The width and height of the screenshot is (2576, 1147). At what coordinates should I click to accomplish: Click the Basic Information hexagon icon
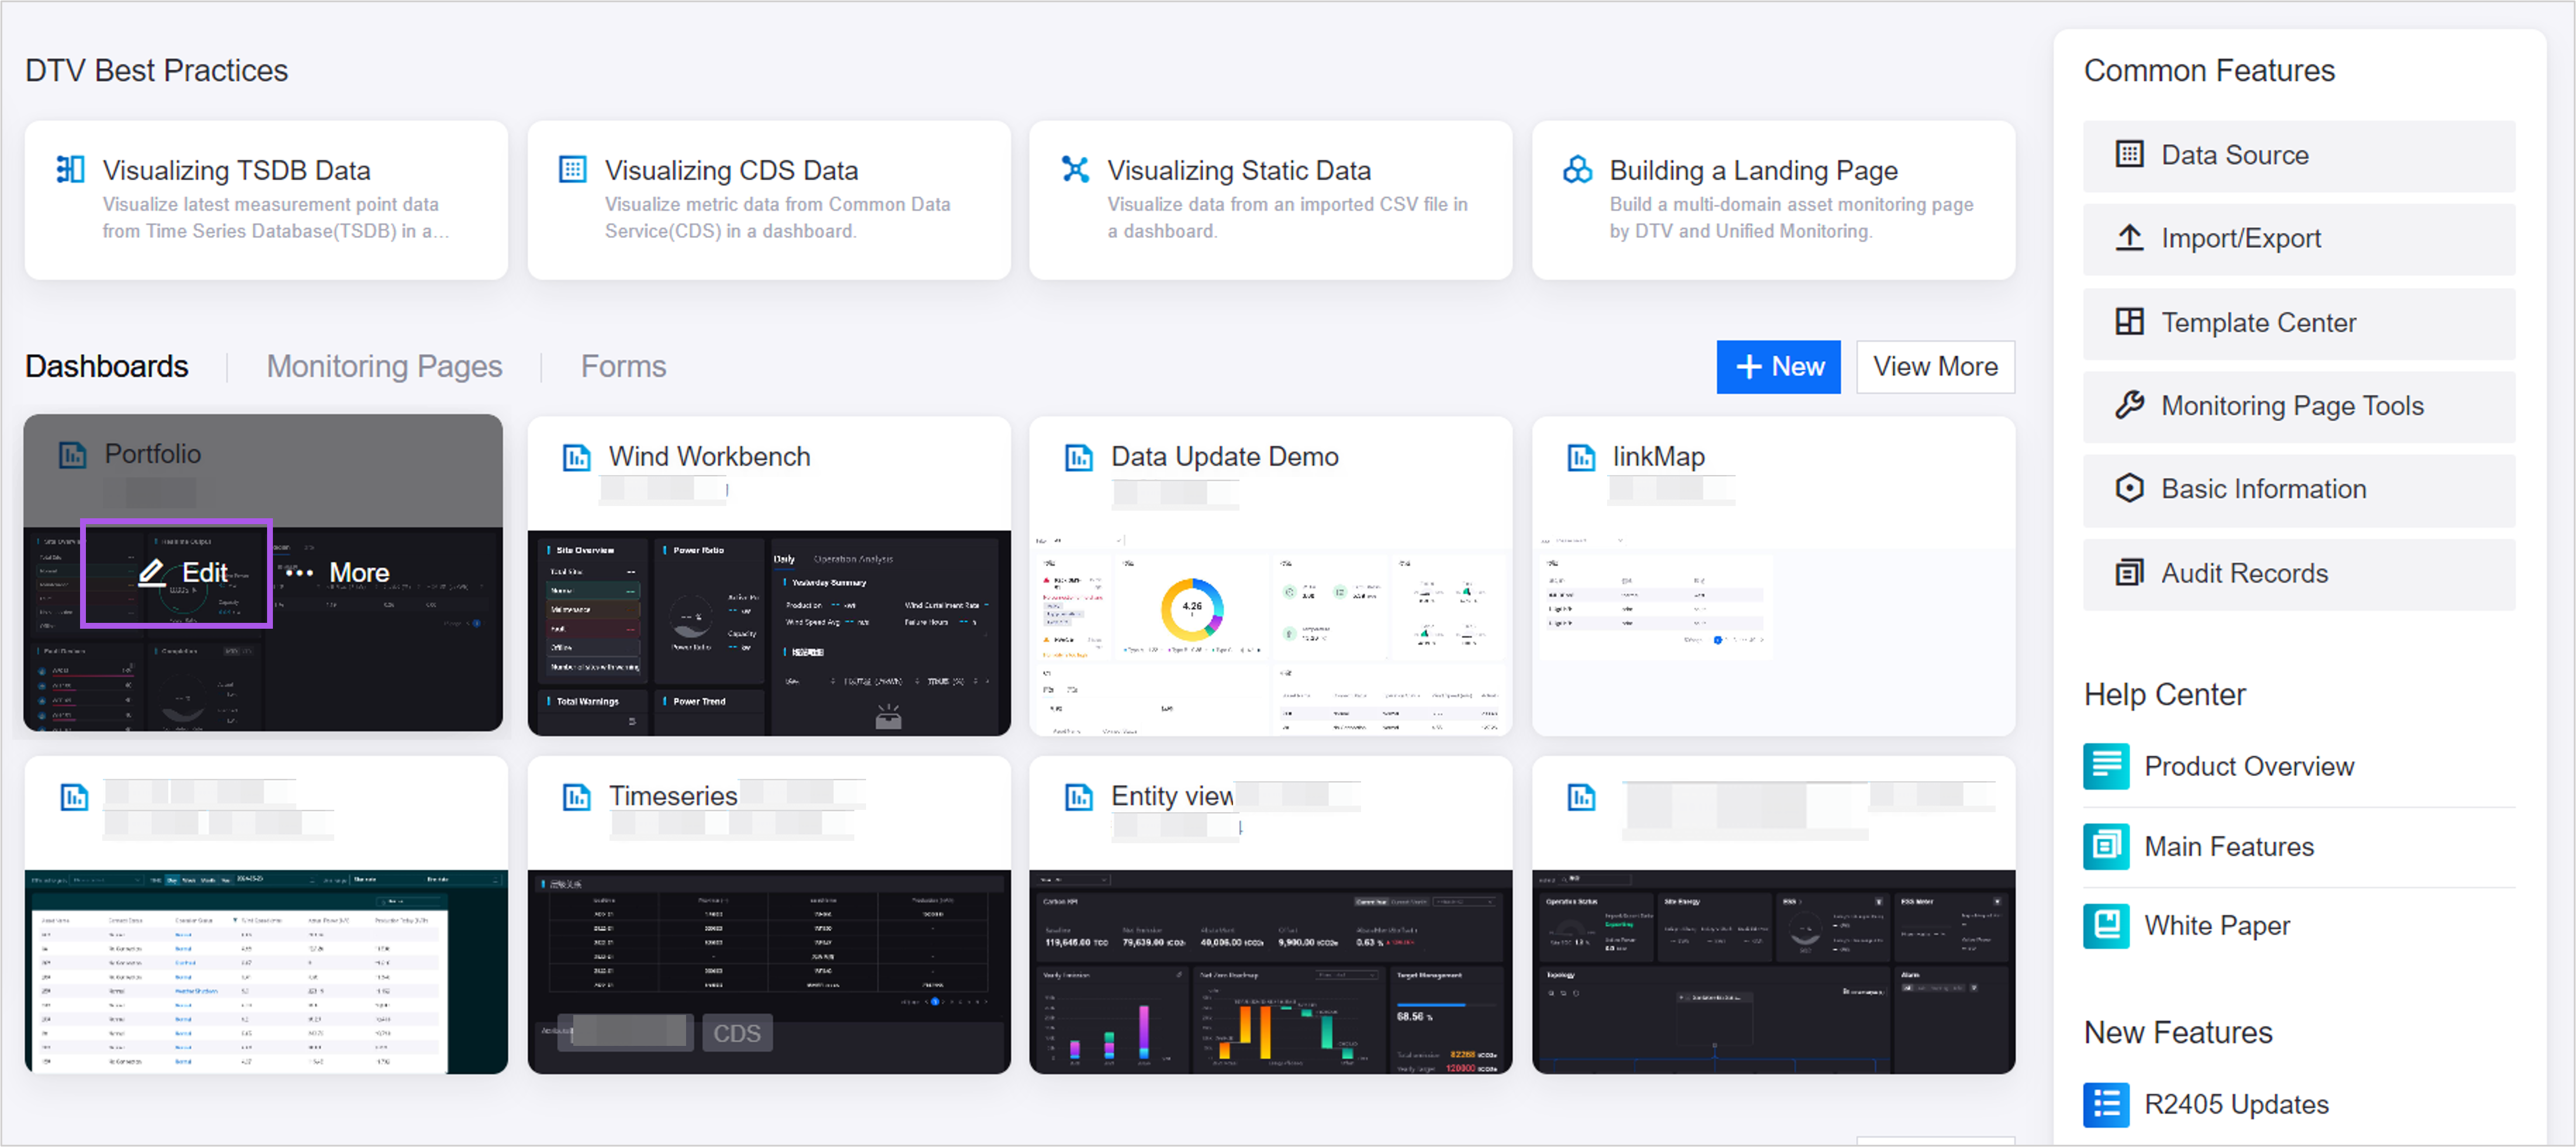pos(2129,488)
